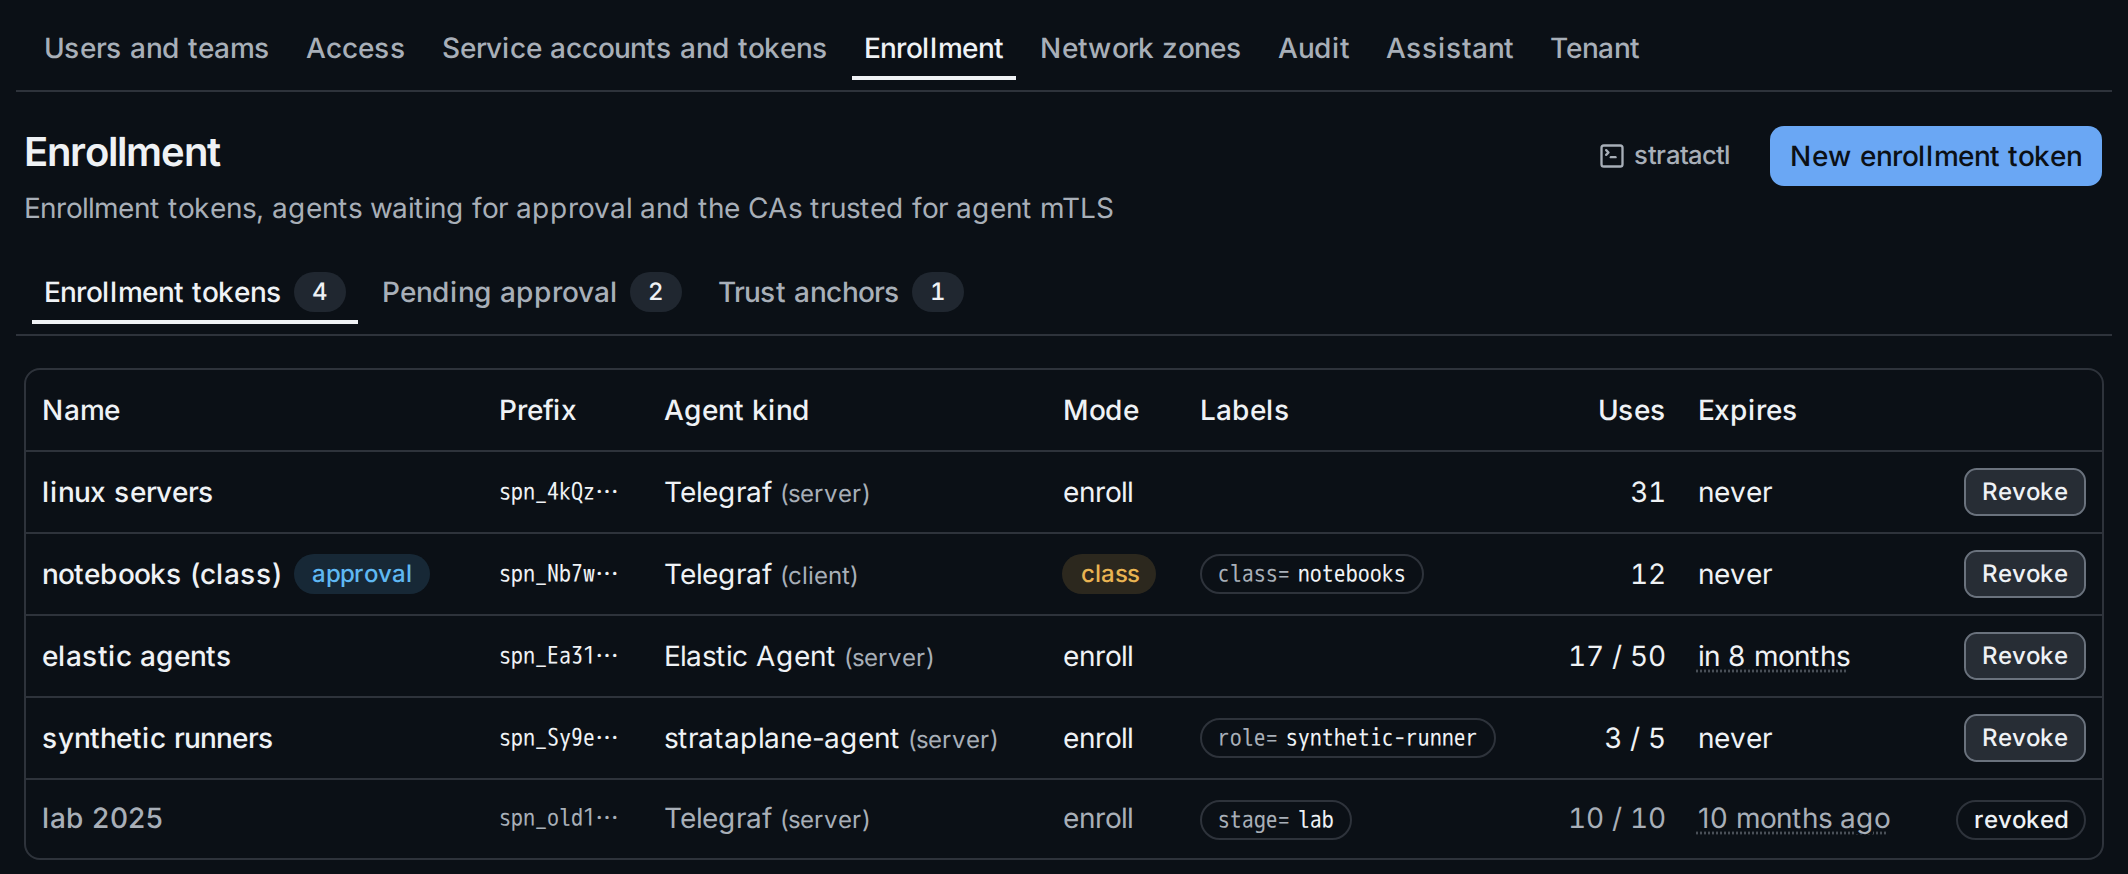This screenshot has width=2128, height=874.
Task: Select the 'linux servers' token name
Action: point(127,492)
